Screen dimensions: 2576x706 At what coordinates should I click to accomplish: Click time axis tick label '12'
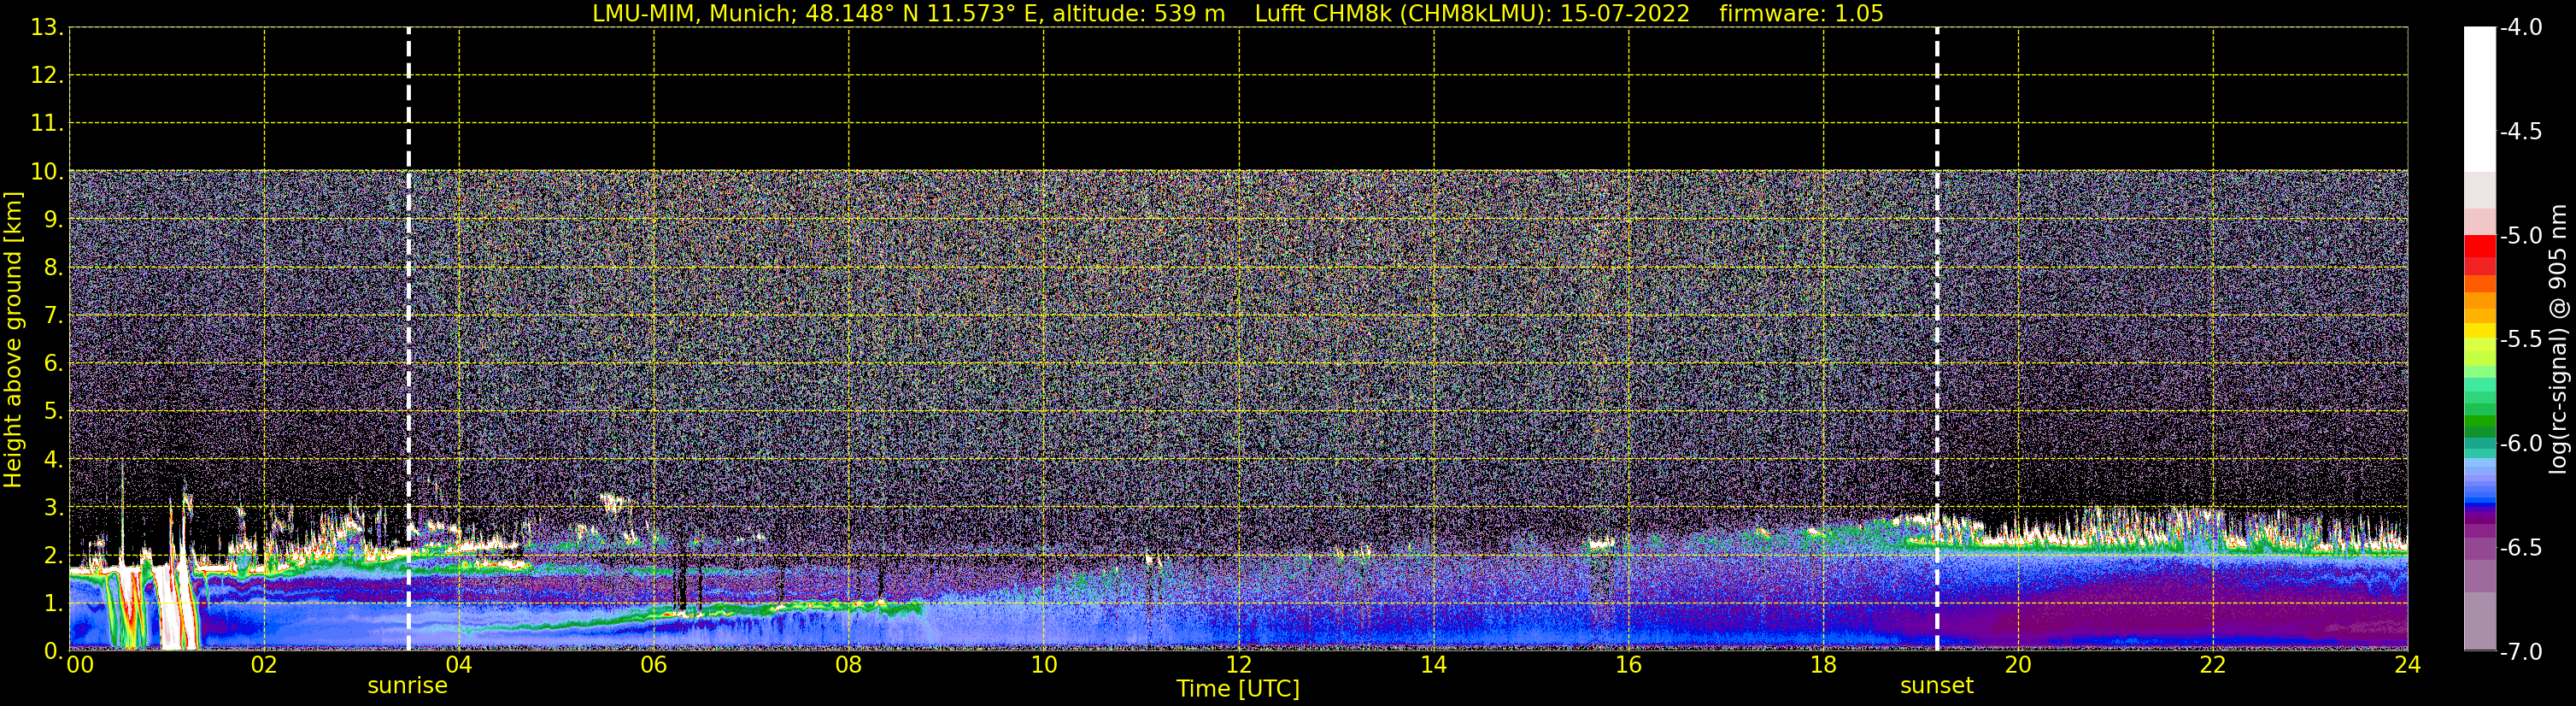pyautogui.click(x=1238, y=665)
